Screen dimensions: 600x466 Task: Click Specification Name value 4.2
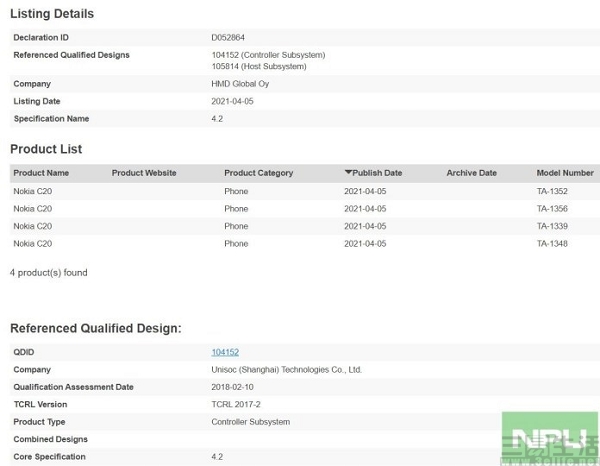217,119
